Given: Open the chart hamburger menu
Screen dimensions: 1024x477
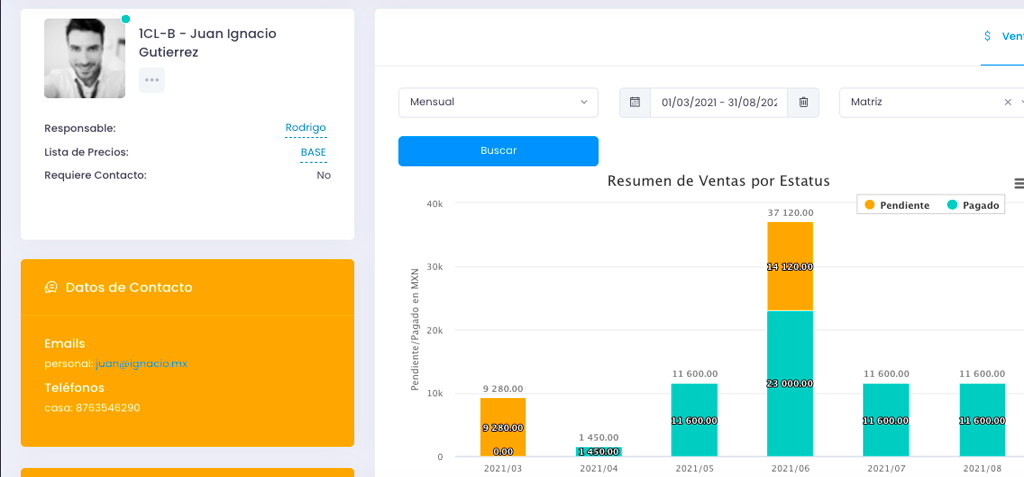Looking at the screenshot, I should 1019,183.
